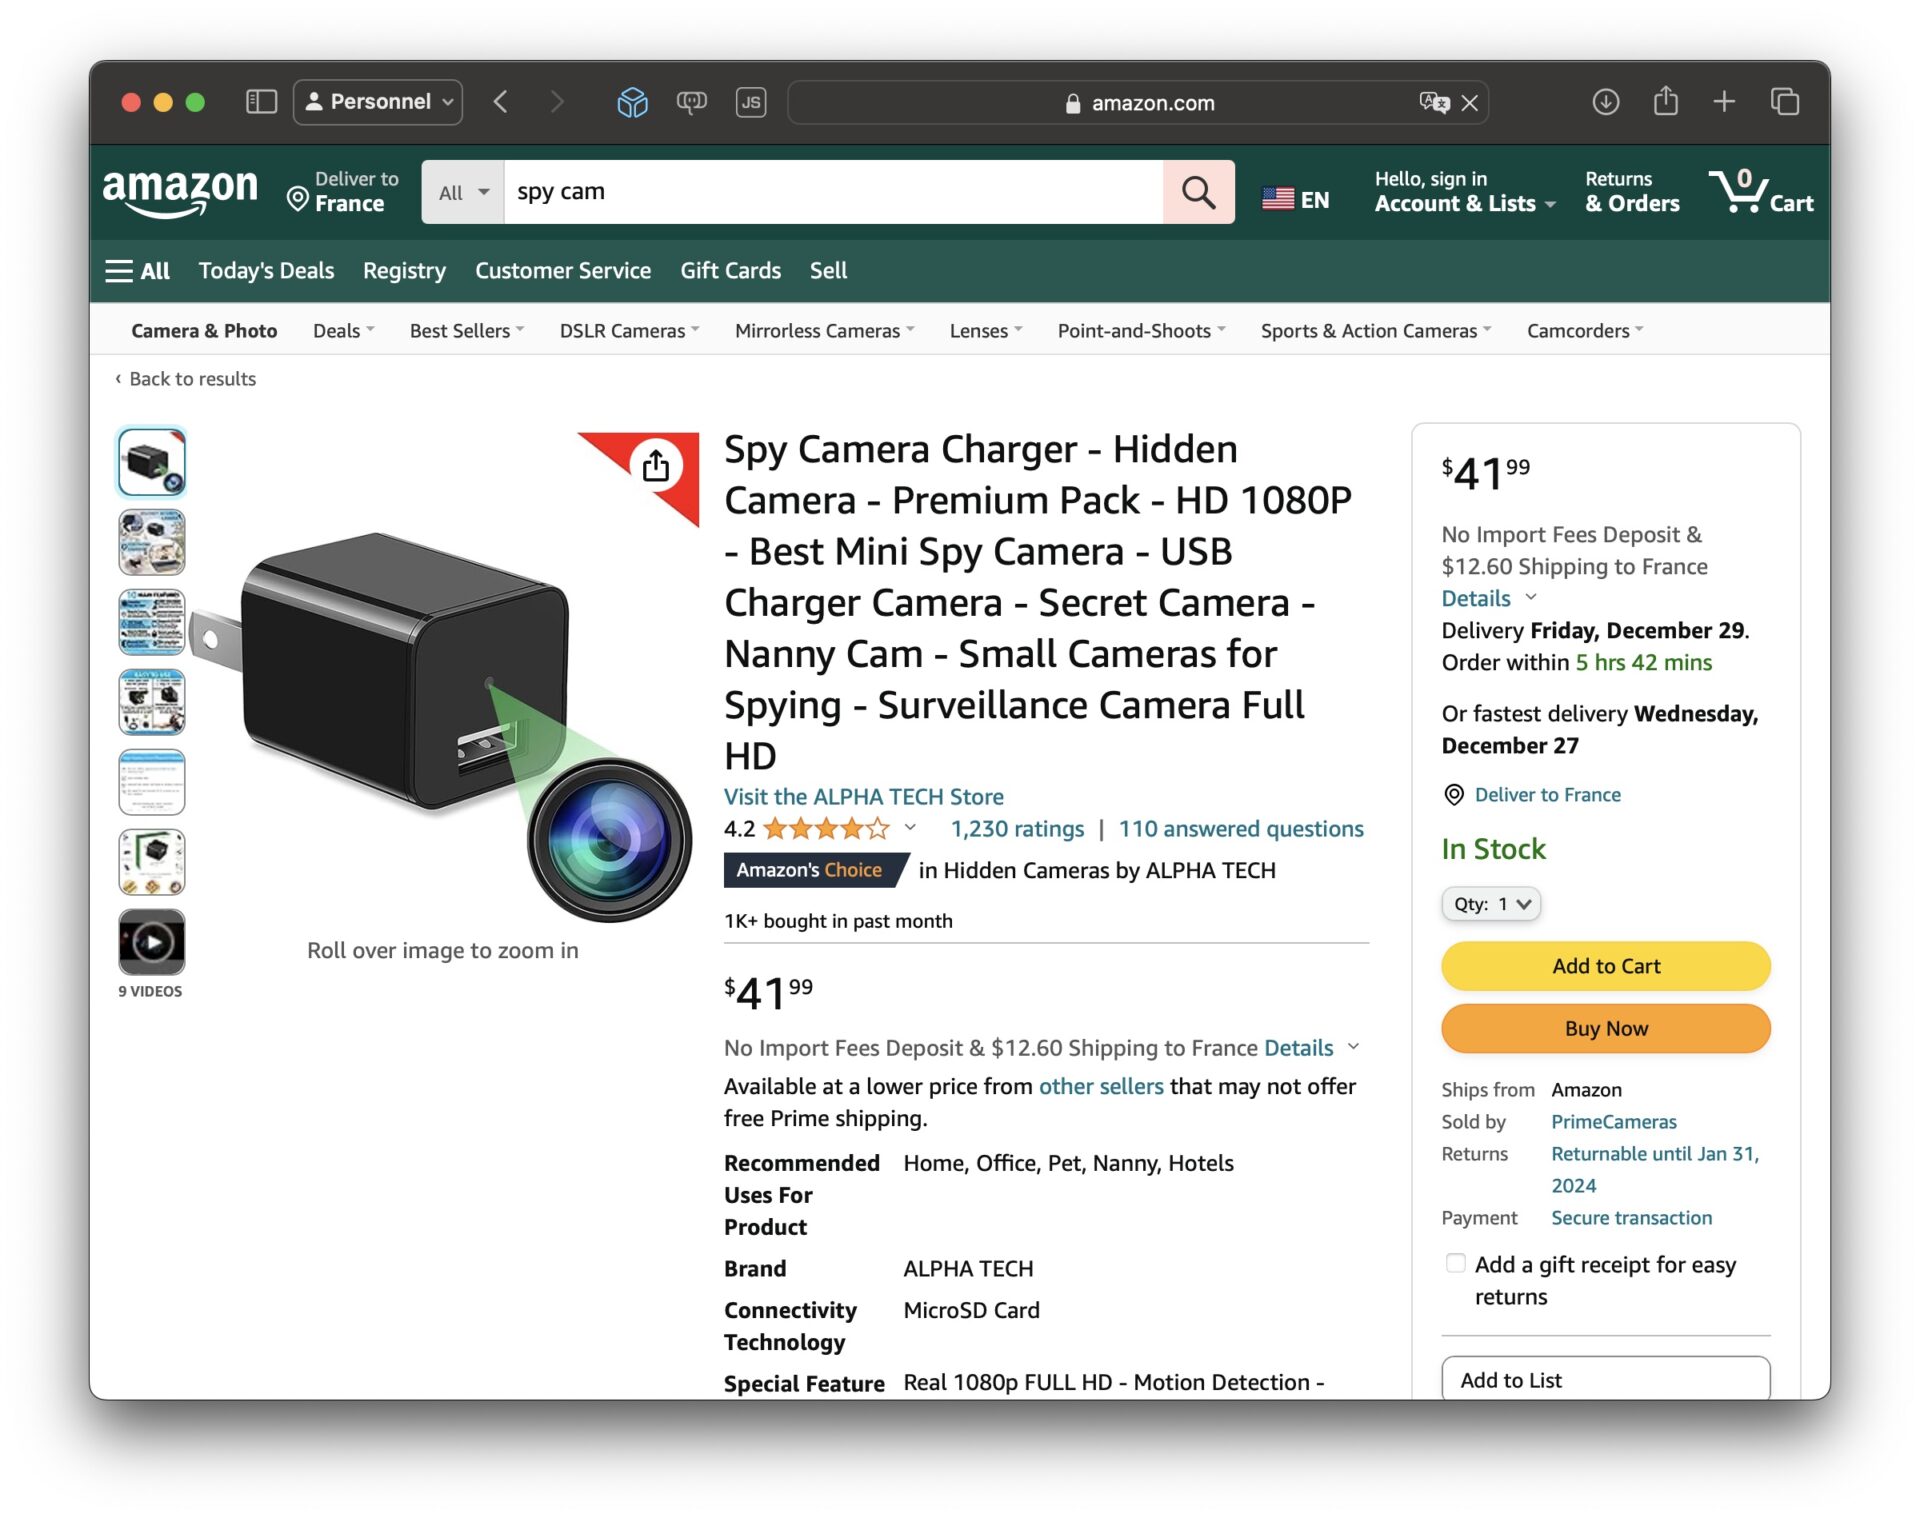Stop loading with the X icon
1920x1518 pixels.
point(1469,103)
